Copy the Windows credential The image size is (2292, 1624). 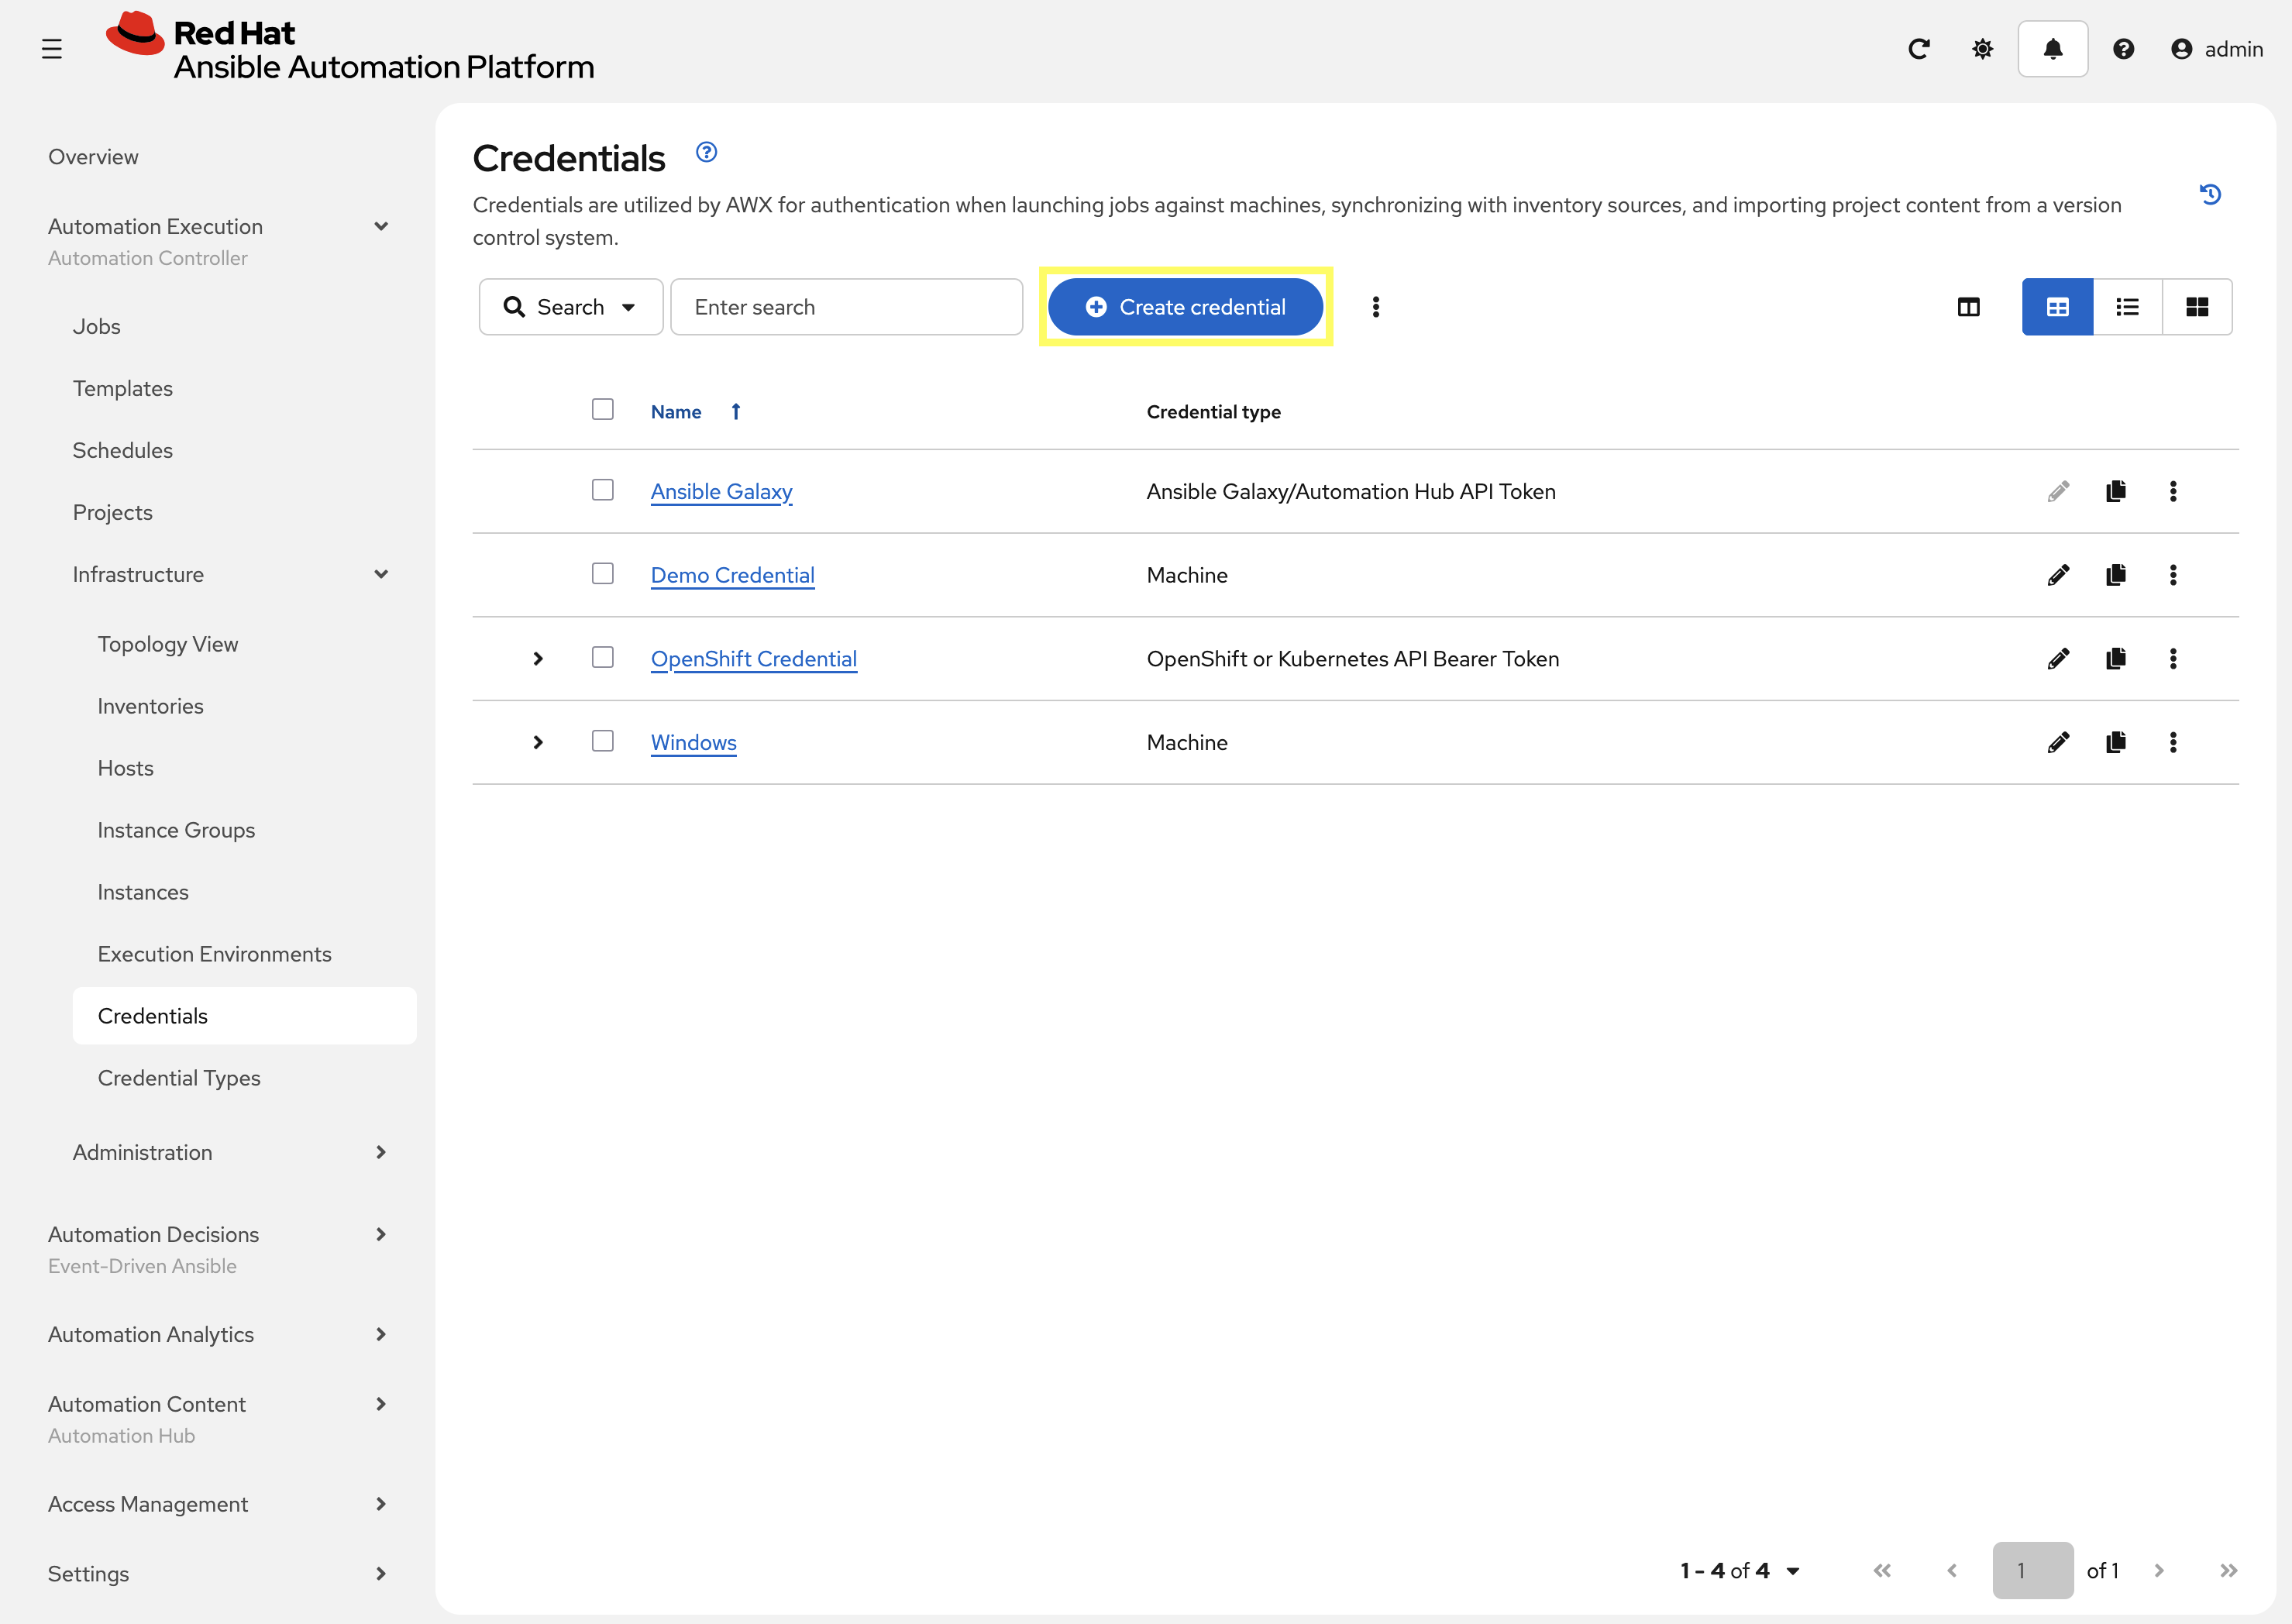[2115, 742]
